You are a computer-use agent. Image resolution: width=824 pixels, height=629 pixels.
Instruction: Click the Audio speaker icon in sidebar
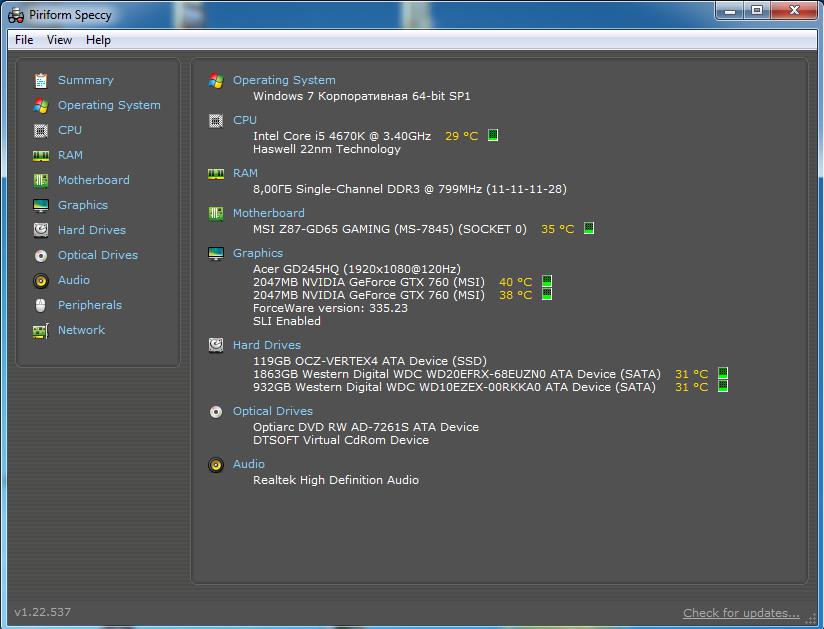[40, 281]
